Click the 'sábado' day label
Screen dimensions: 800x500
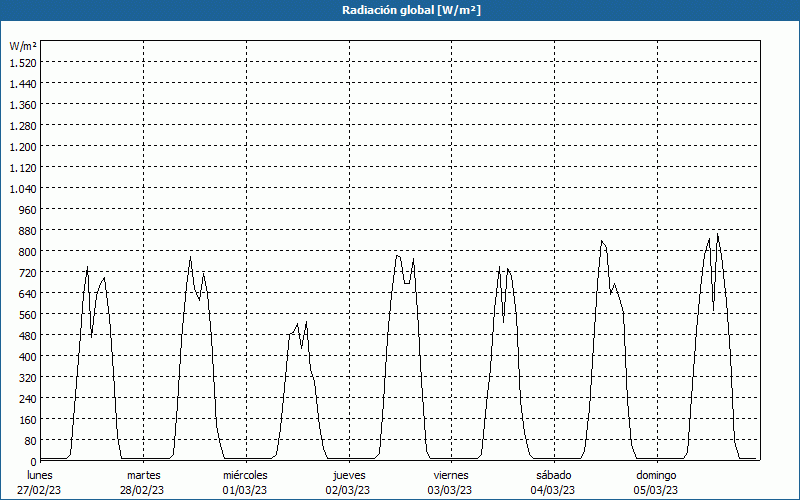(x=554, y=475)
